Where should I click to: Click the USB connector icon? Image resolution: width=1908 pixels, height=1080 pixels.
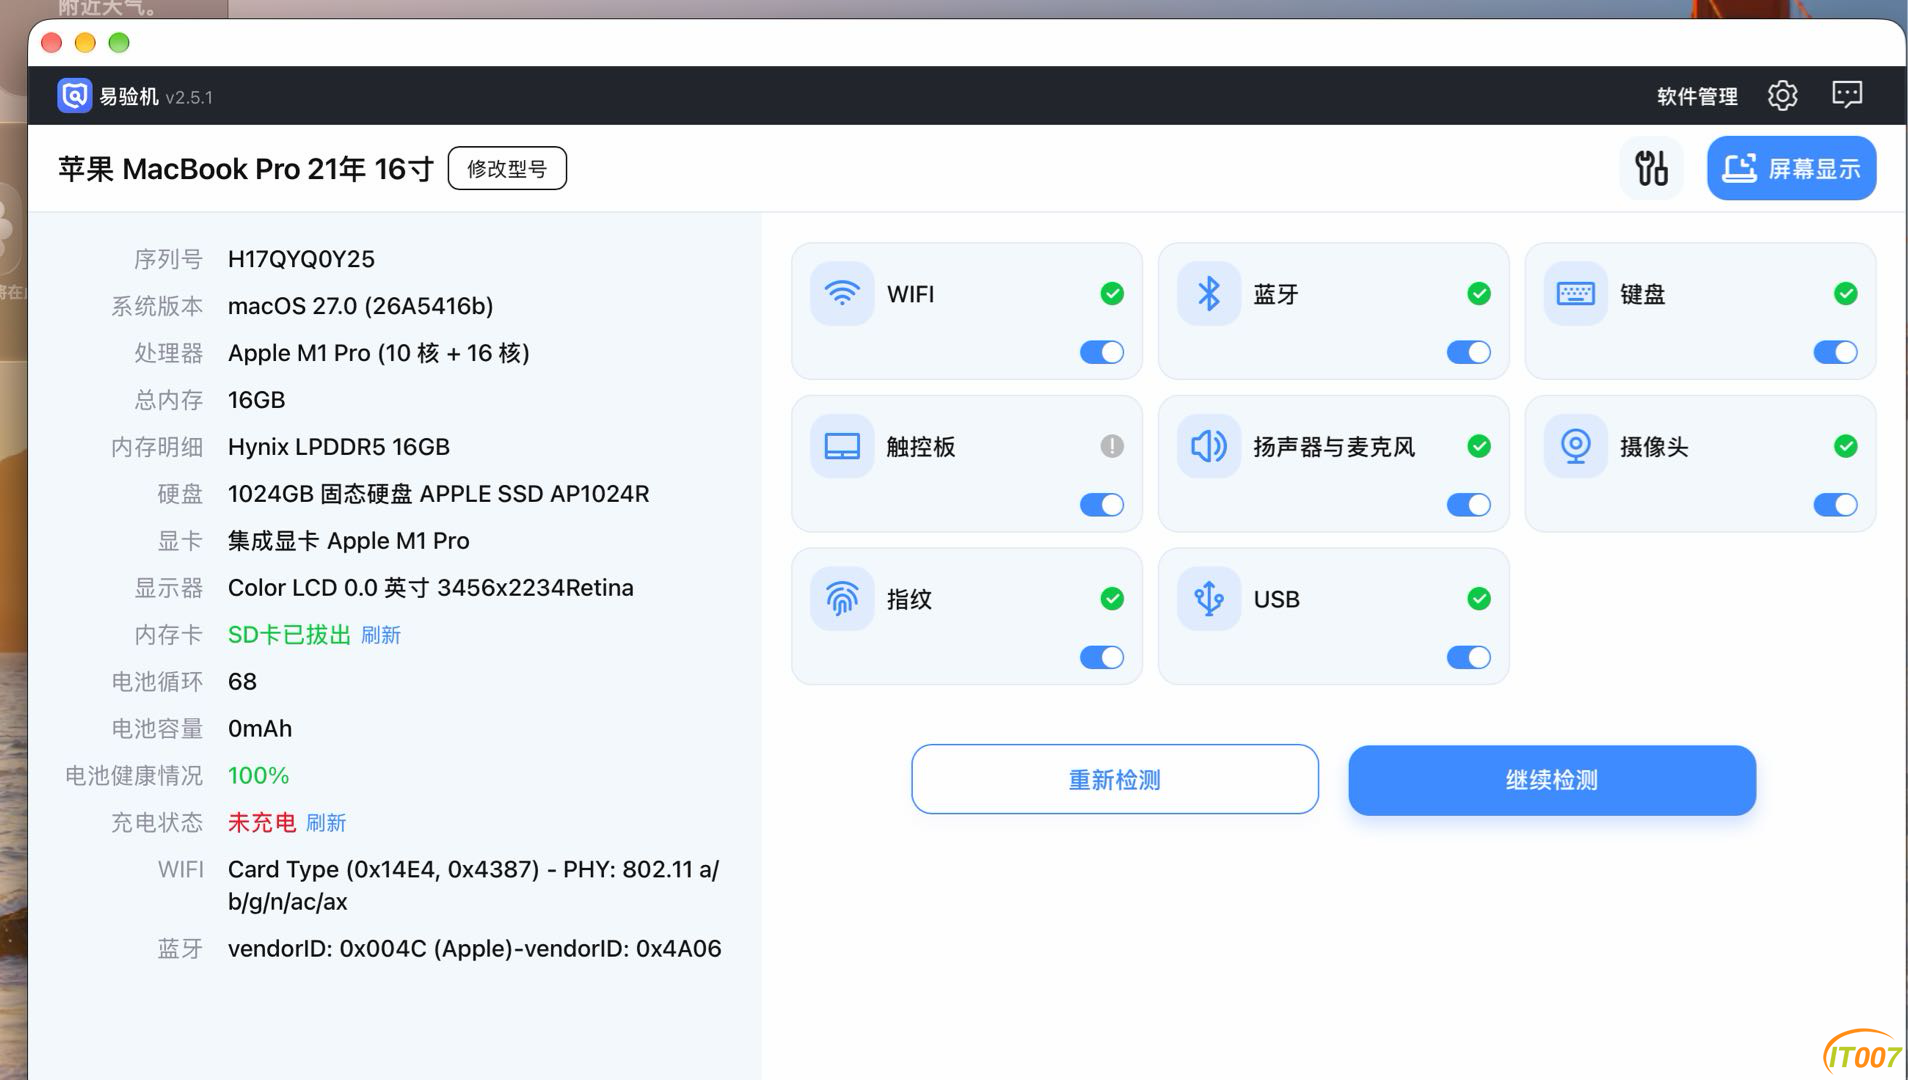(1209, 599)
